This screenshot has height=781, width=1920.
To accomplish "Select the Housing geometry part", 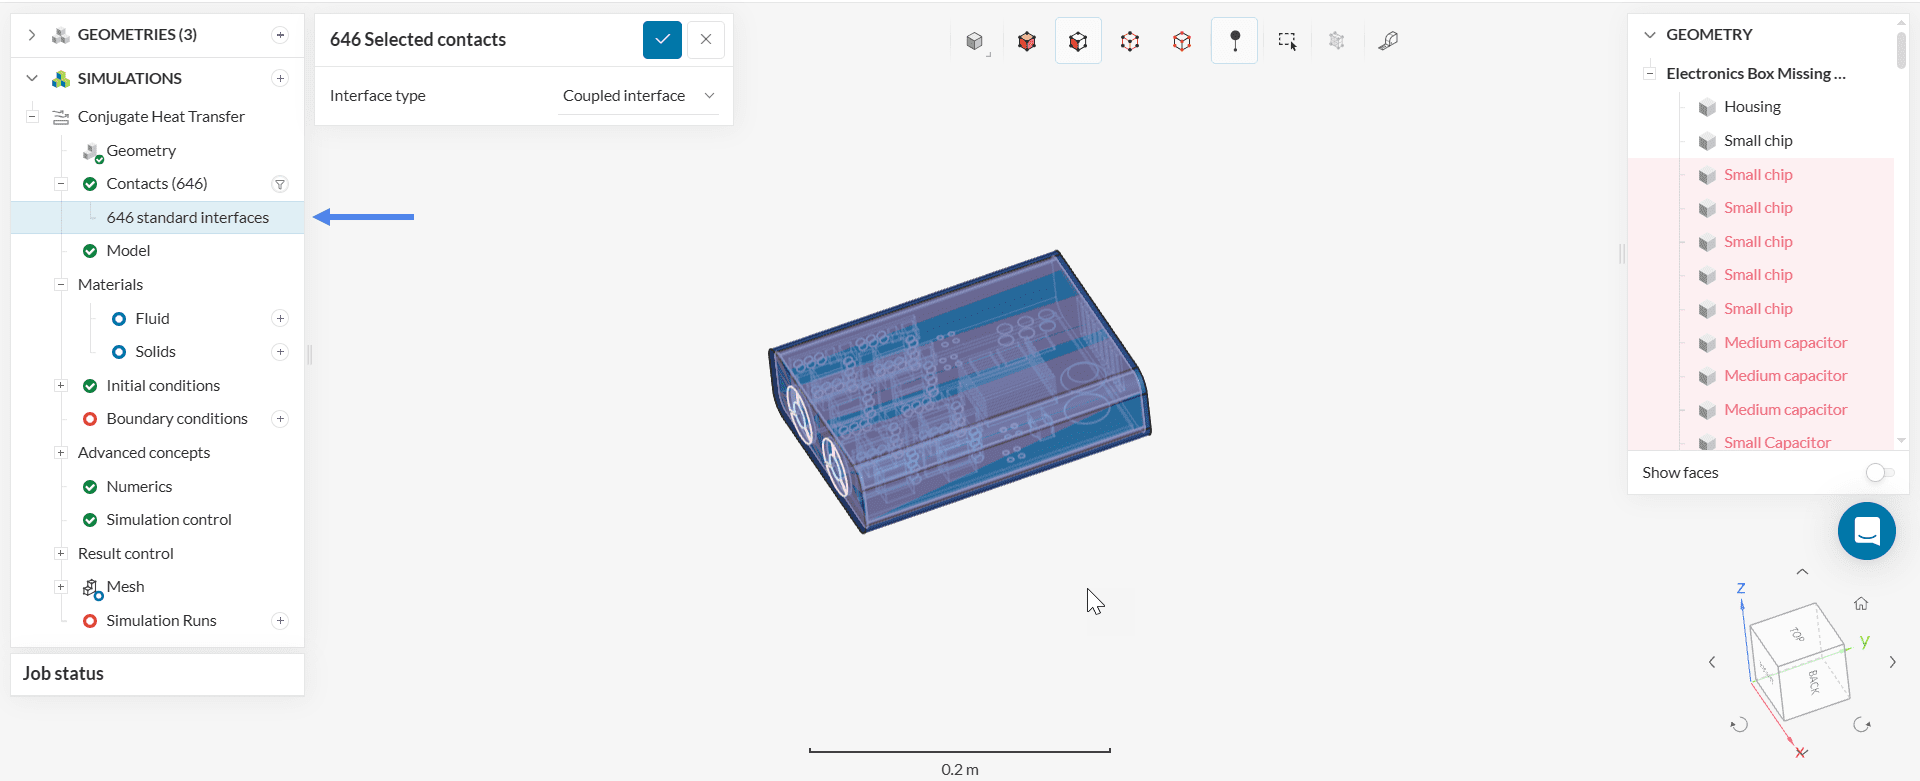I will click(1751, 107).
